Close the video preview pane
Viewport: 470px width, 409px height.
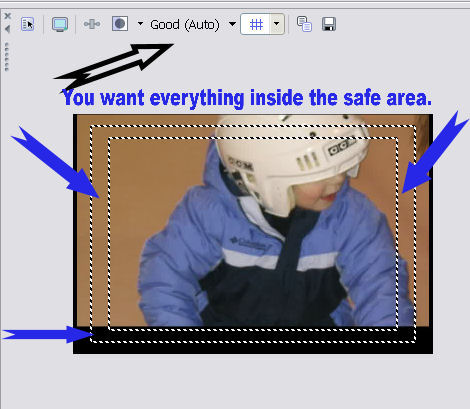(x=8, y=16)
